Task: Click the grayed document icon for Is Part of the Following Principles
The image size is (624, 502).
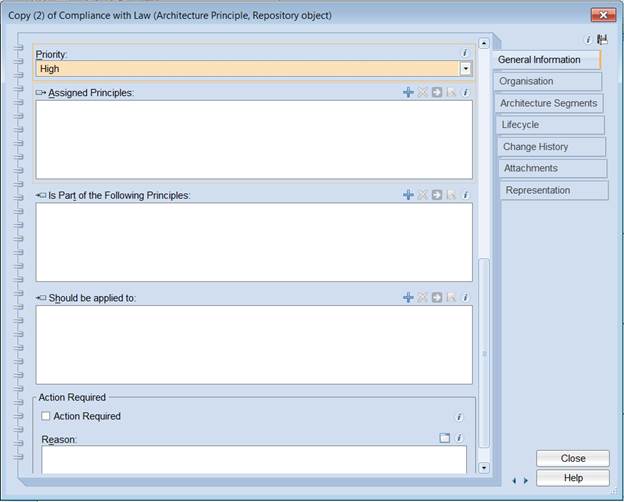Action: point(451,195)
